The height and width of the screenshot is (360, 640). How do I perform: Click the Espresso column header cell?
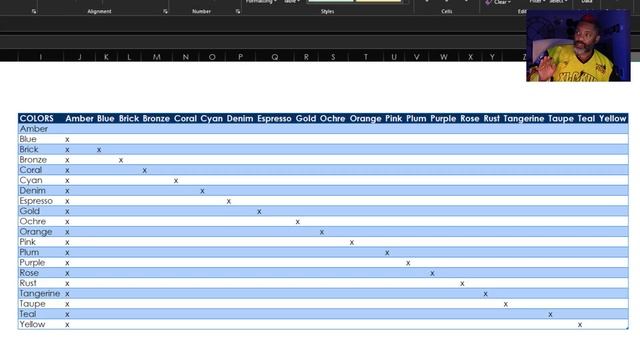(274, 118)
